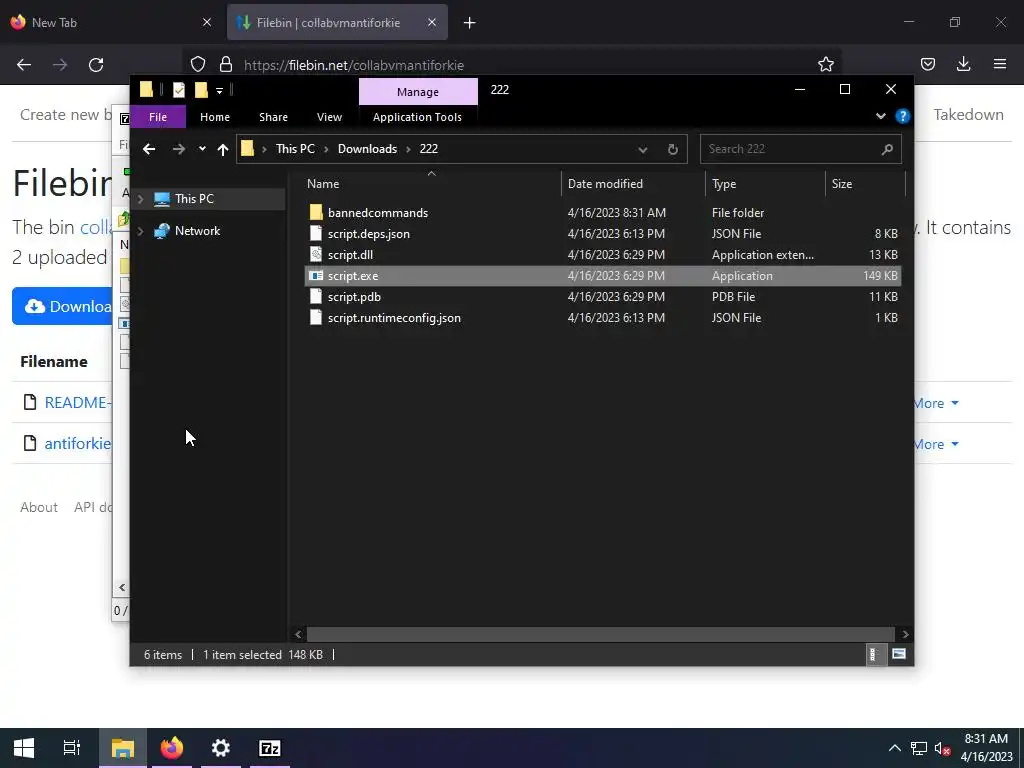Open More dropdown for README file
The image size is (1024, 768).
pyautogui.click(x=936, y=404)
